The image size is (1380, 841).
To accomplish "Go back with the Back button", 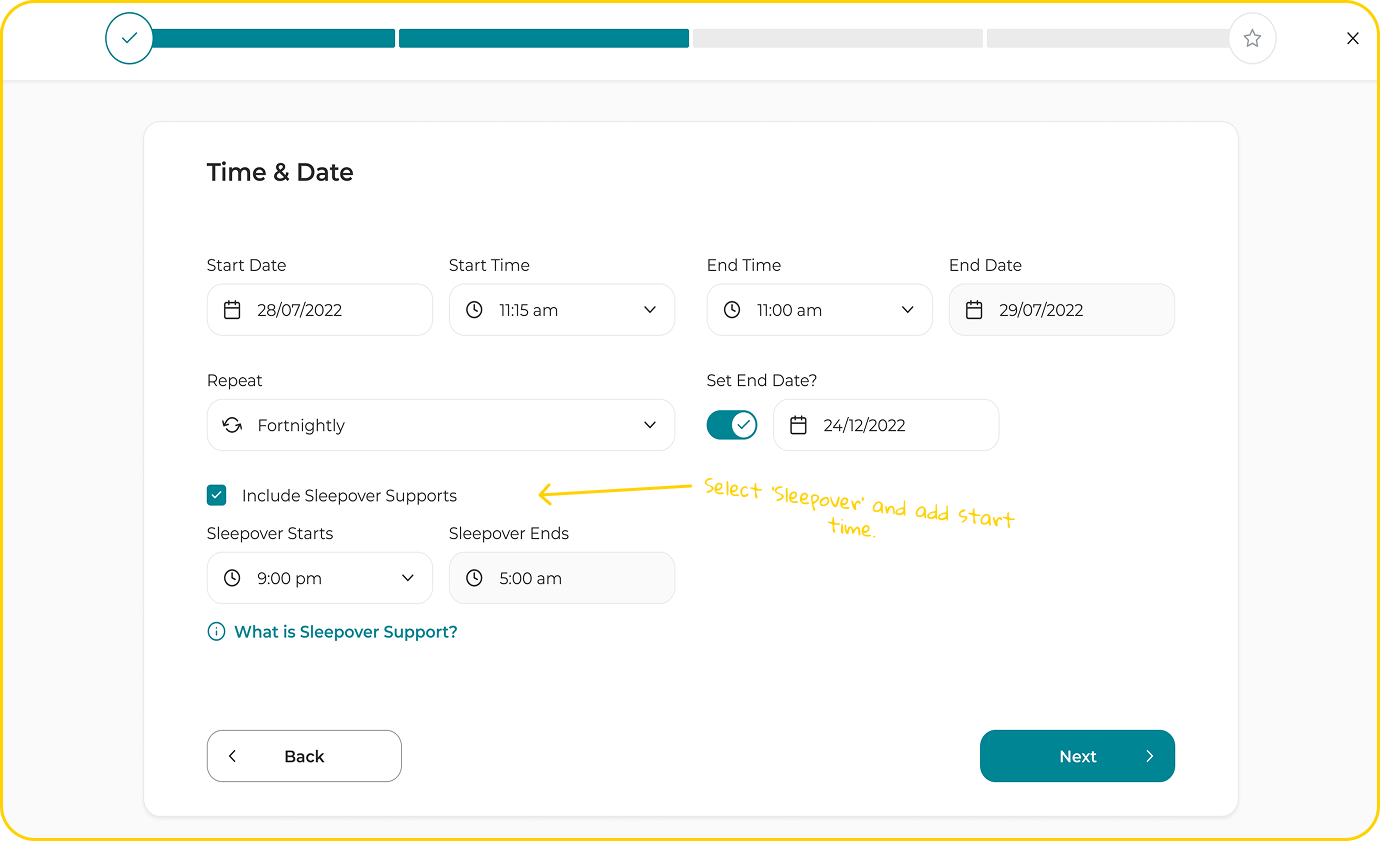I will 304,756.
